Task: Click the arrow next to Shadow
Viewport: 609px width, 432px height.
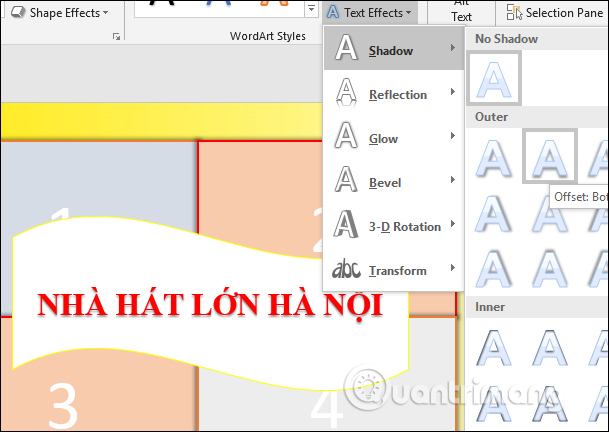Action: [452, 48]
